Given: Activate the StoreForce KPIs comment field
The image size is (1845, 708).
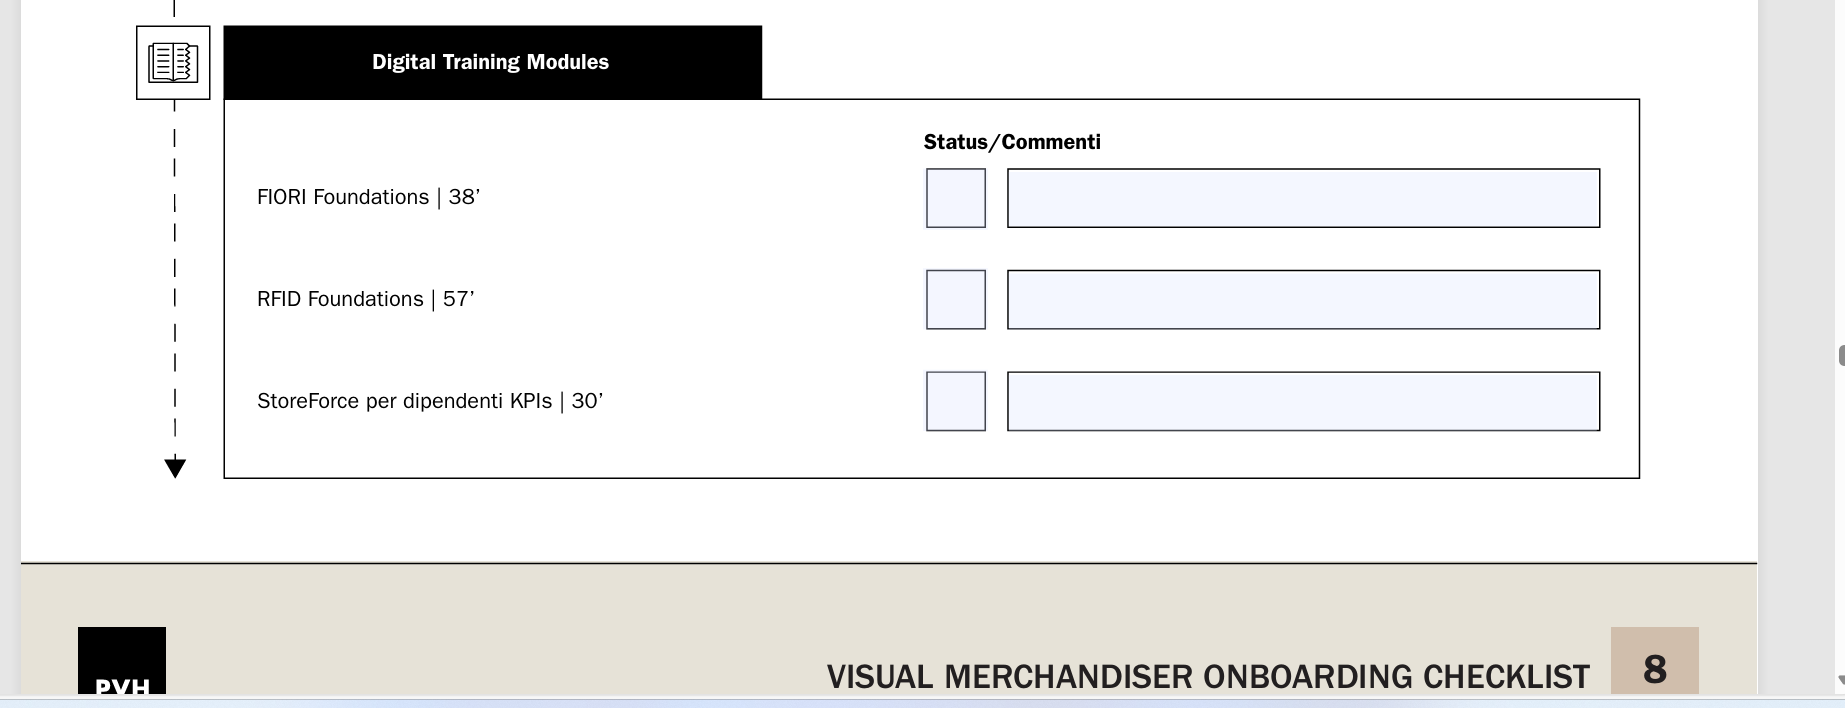Looking at the screenshot, I should [1303, 401].
